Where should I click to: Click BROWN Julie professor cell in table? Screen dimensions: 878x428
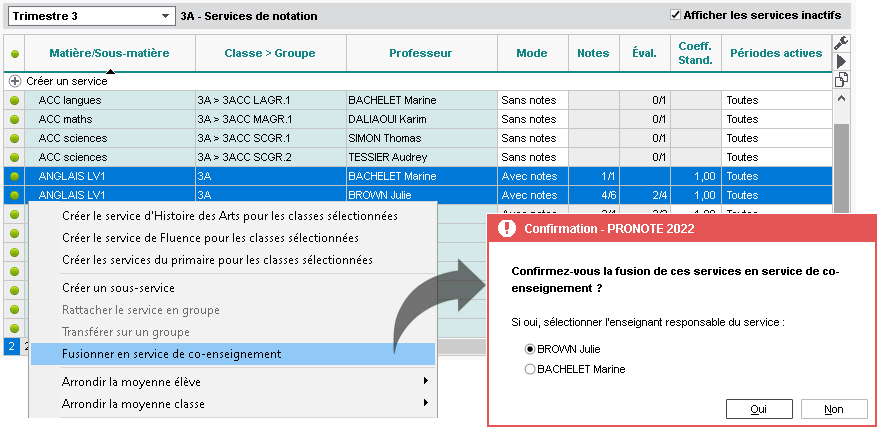[x=422, y=196]
